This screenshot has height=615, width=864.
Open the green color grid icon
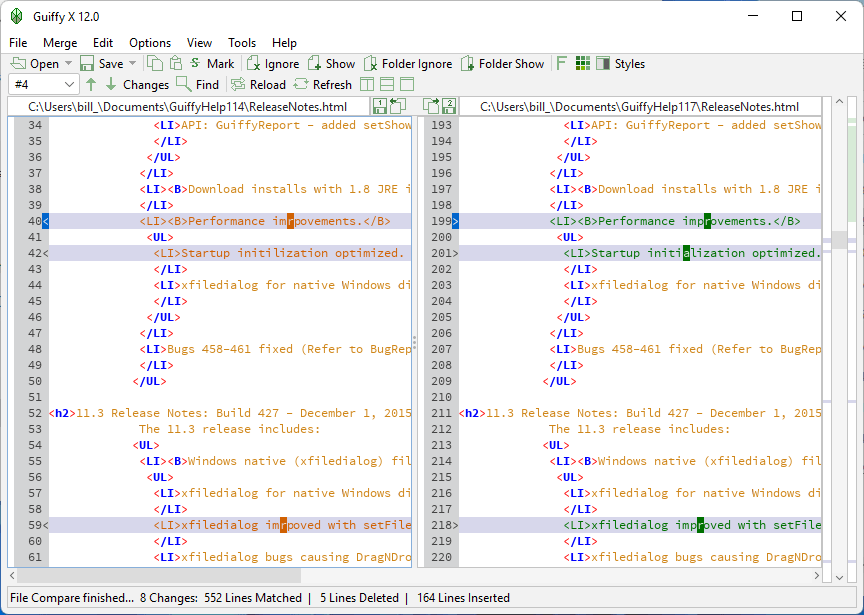click(582, 64)
